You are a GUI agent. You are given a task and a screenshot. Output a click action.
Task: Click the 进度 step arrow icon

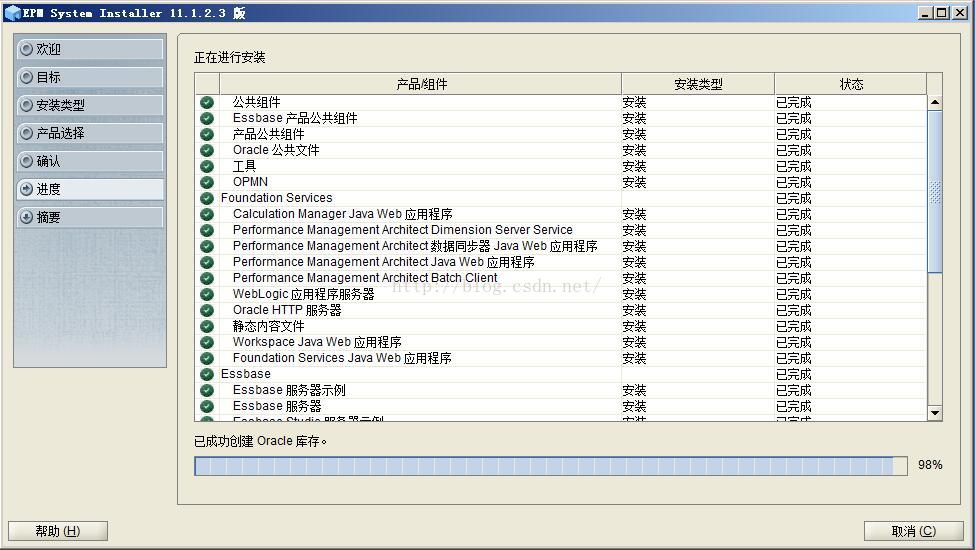(26, 189)
